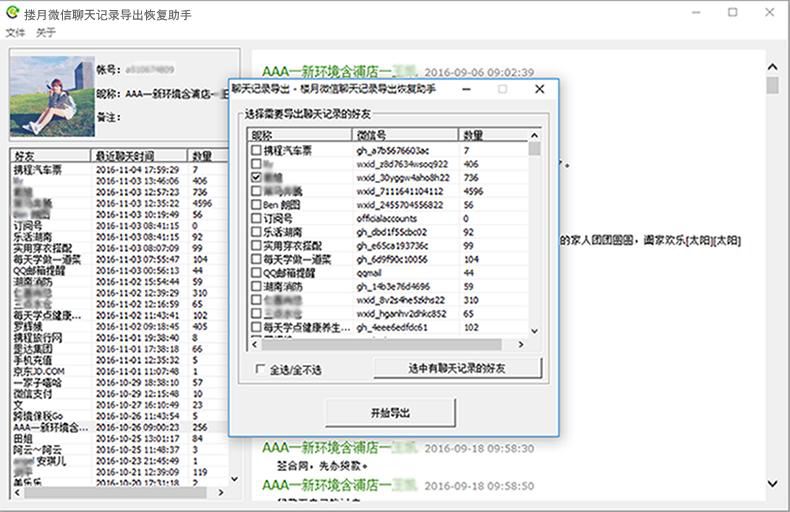Click dialog list scroll-left arrow
The height and width of the screenshot is (512, 790).
(254, 344)
